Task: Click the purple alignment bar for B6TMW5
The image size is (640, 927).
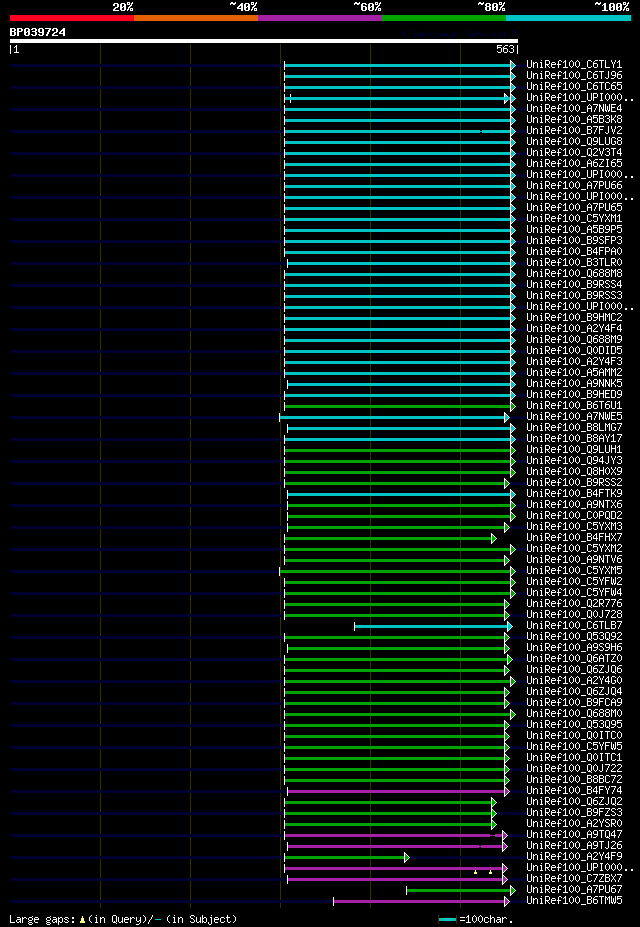Action: click(x=421, y=902)
